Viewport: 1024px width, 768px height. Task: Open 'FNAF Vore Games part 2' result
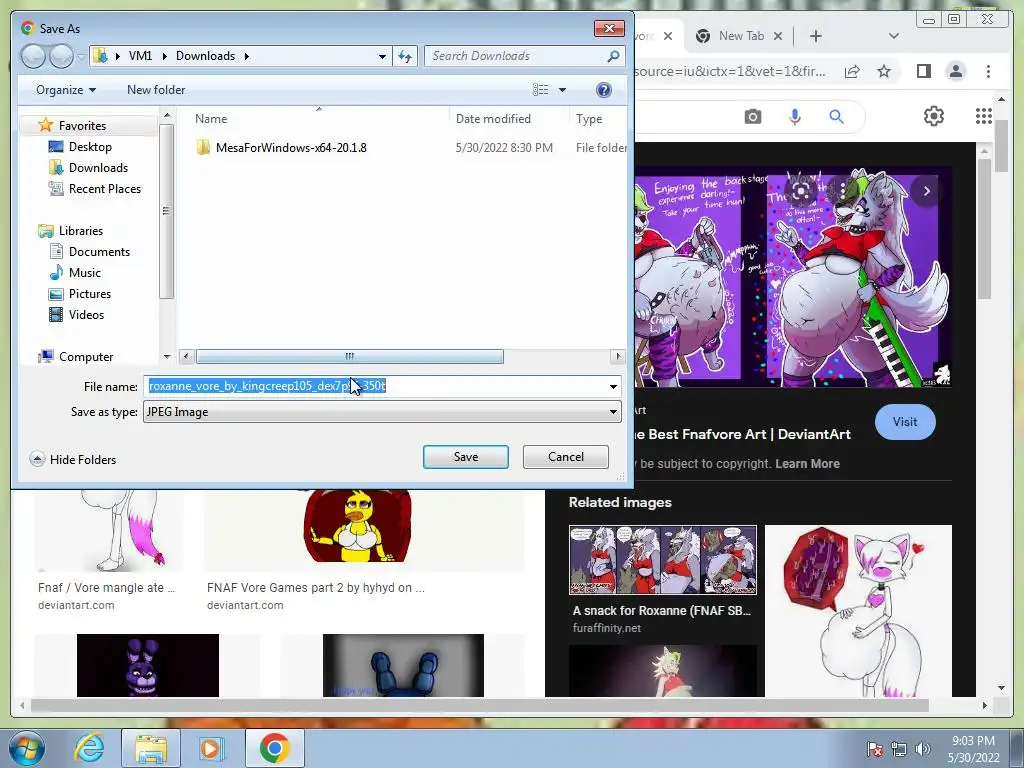[315, 588]
